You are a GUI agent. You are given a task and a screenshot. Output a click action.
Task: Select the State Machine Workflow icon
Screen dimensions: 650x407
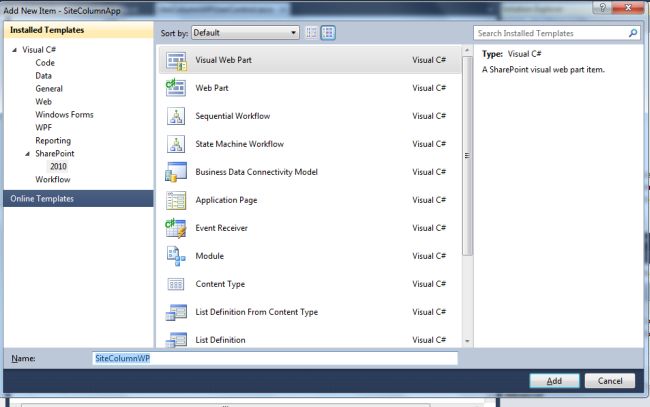click(176, 144)
